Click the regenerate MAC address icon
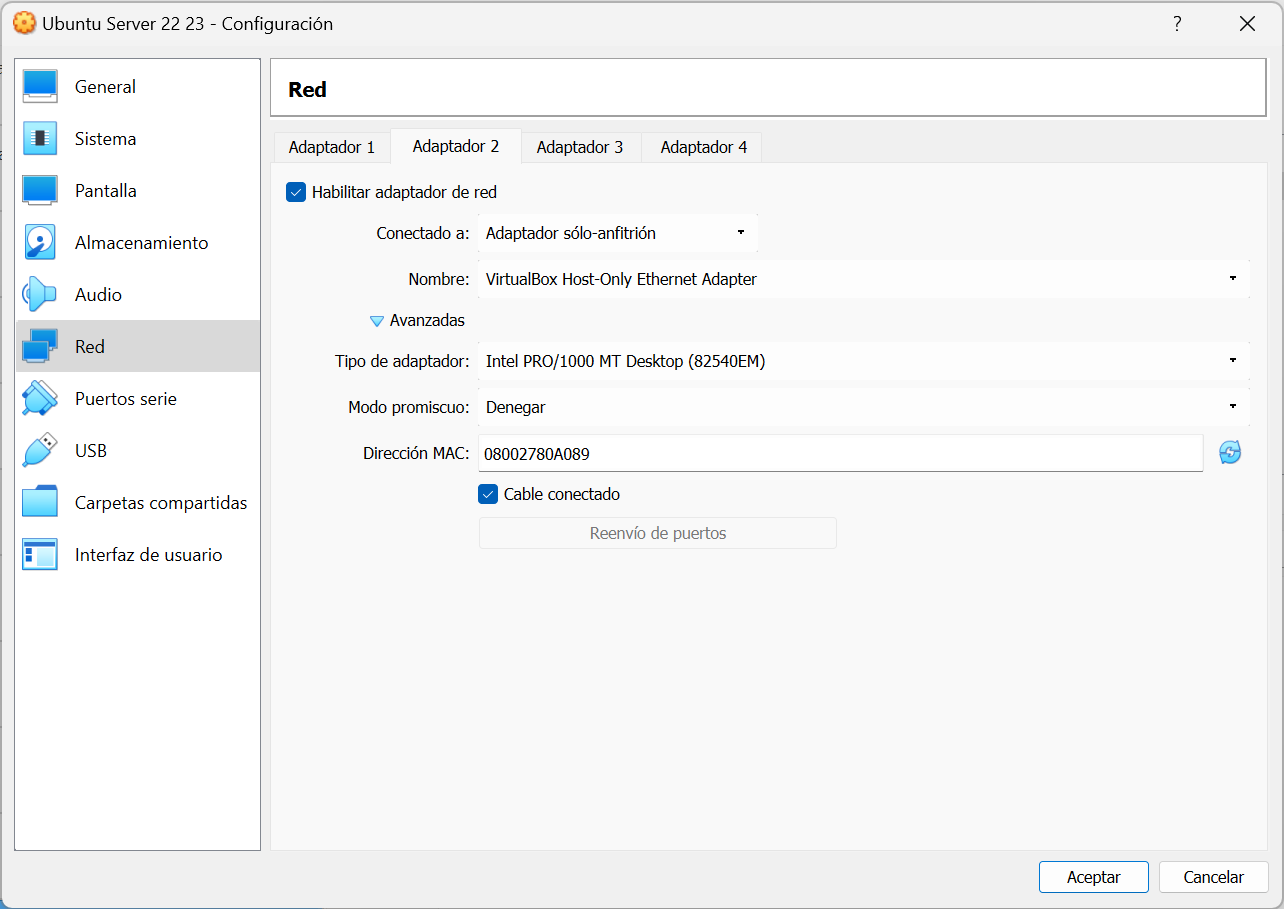The image size is (1284, 909). pos(1230,453)
